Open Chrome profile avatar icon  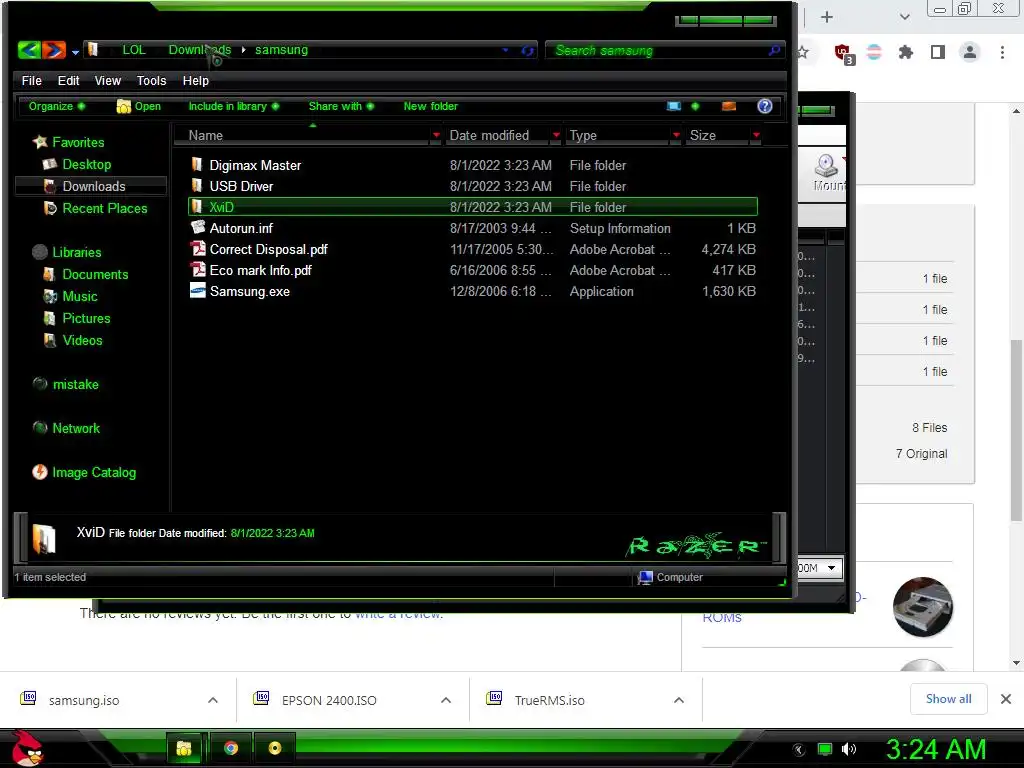[x=970, y=52]
